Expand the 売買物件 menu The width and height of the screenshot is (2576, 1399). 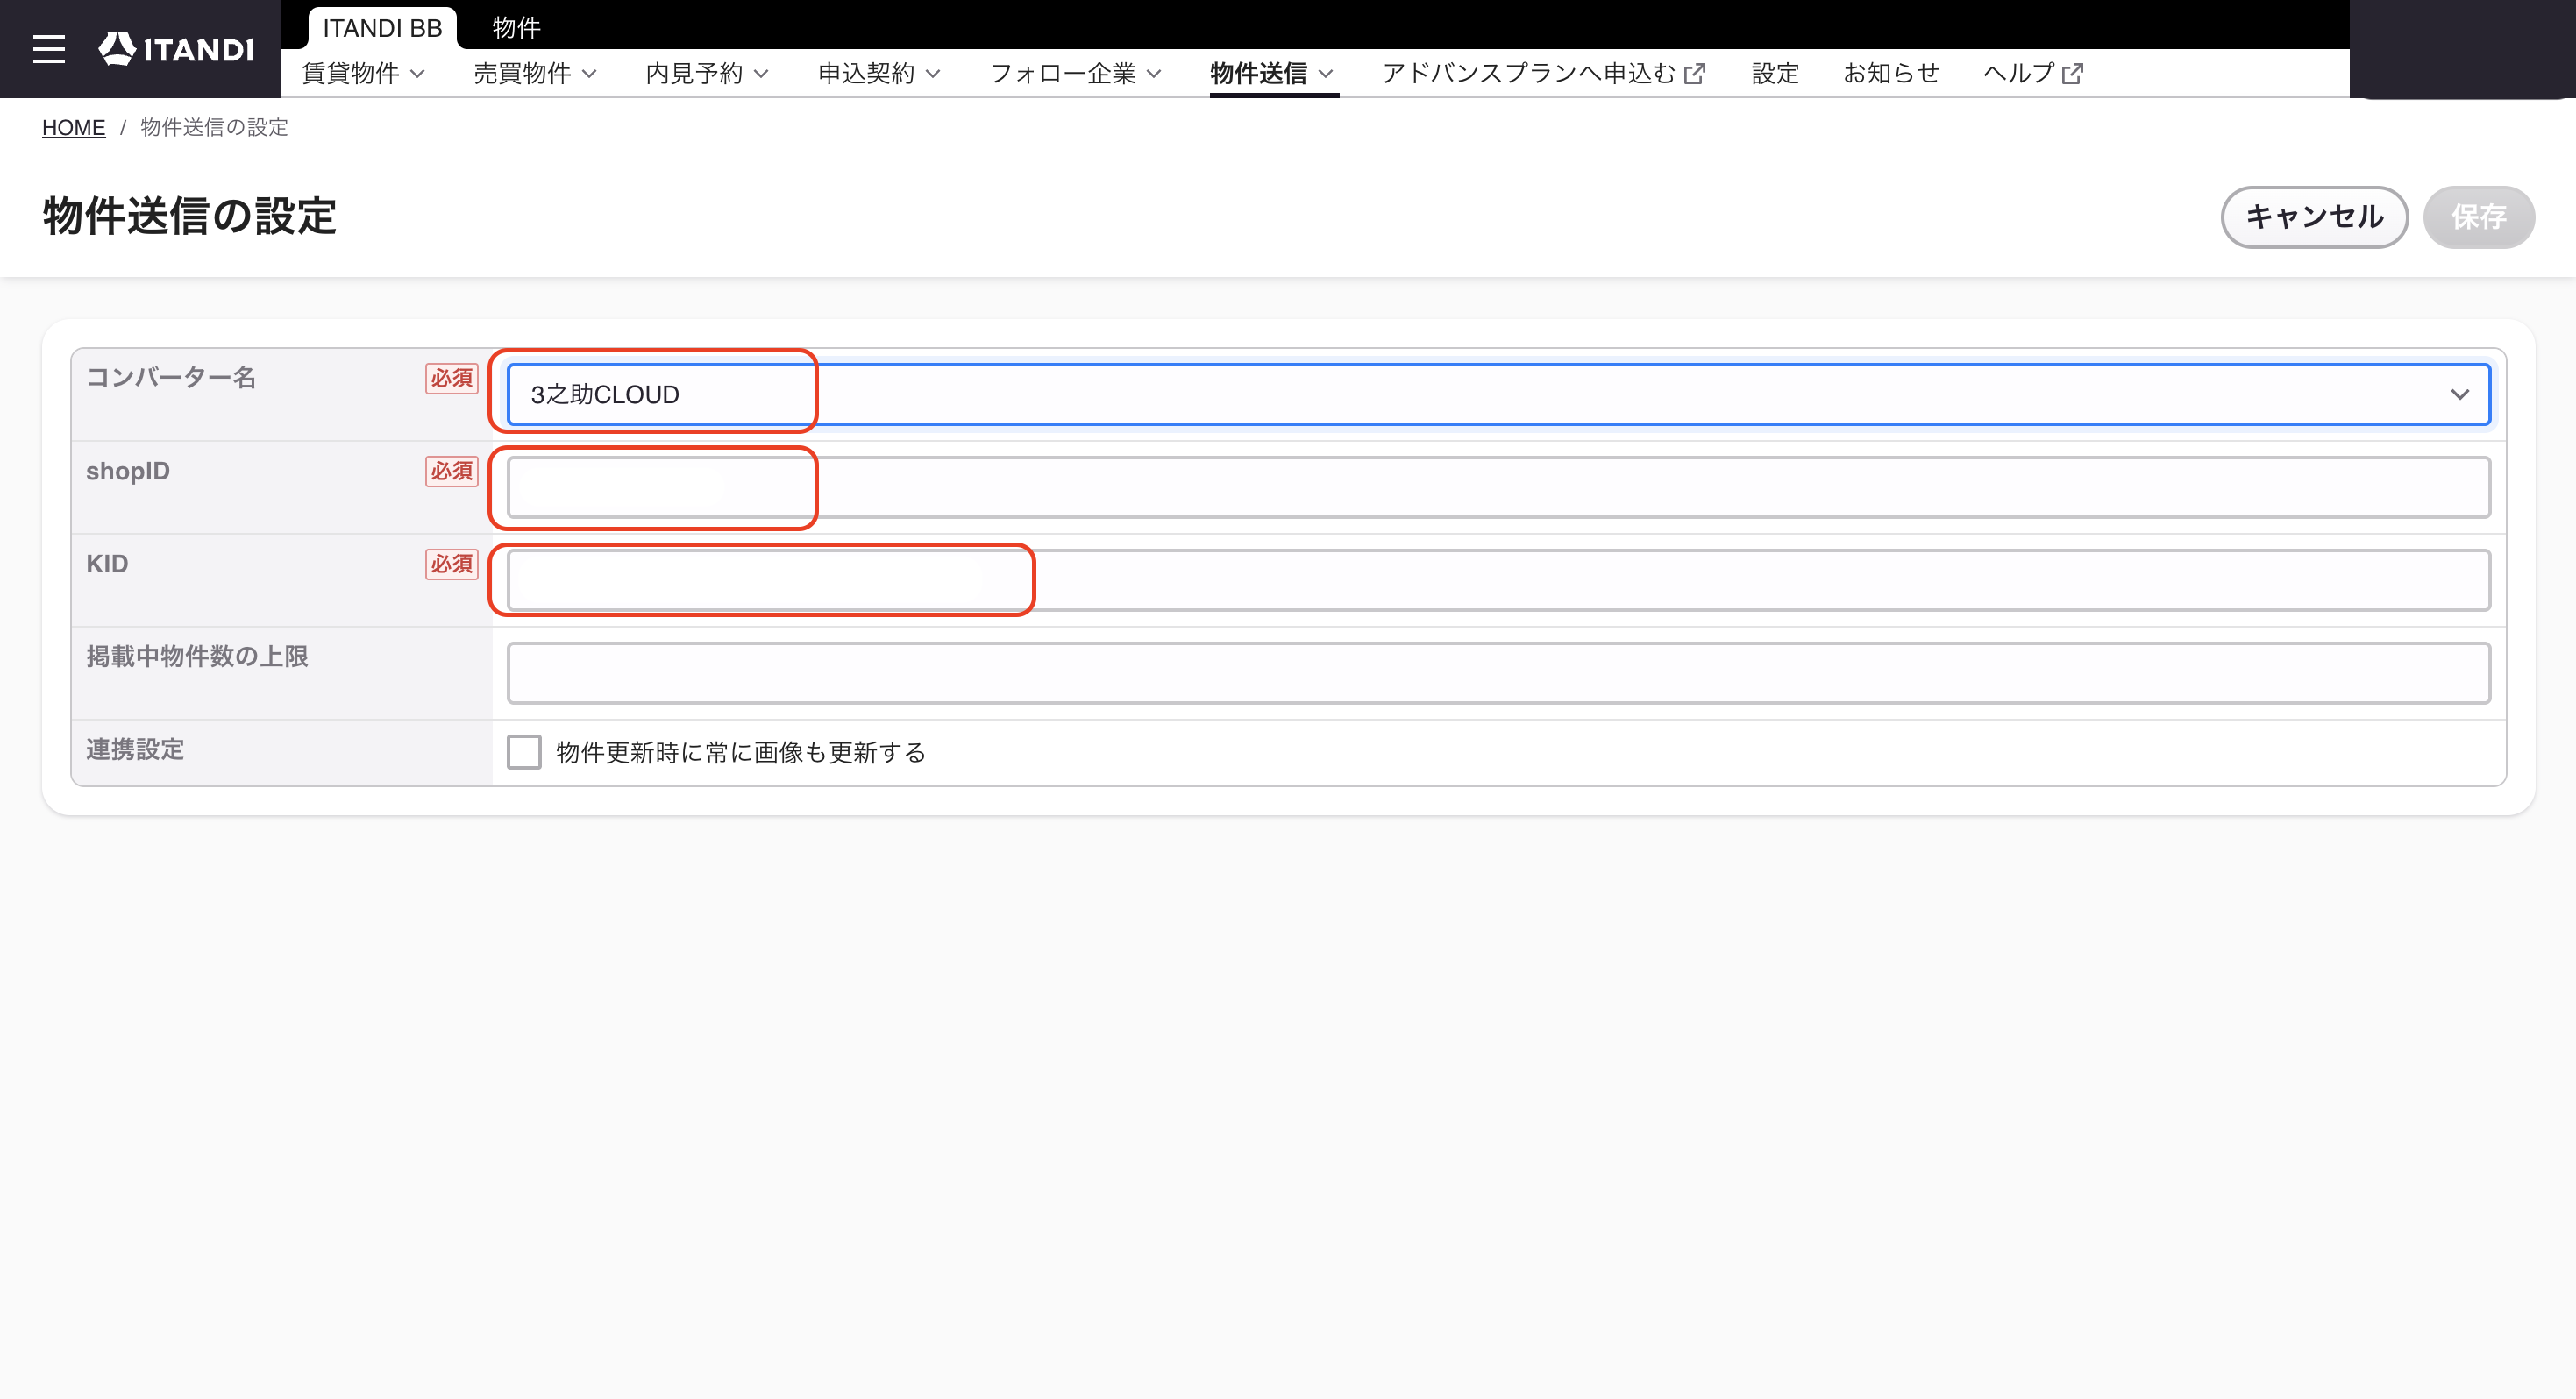[x=535, y=73]
